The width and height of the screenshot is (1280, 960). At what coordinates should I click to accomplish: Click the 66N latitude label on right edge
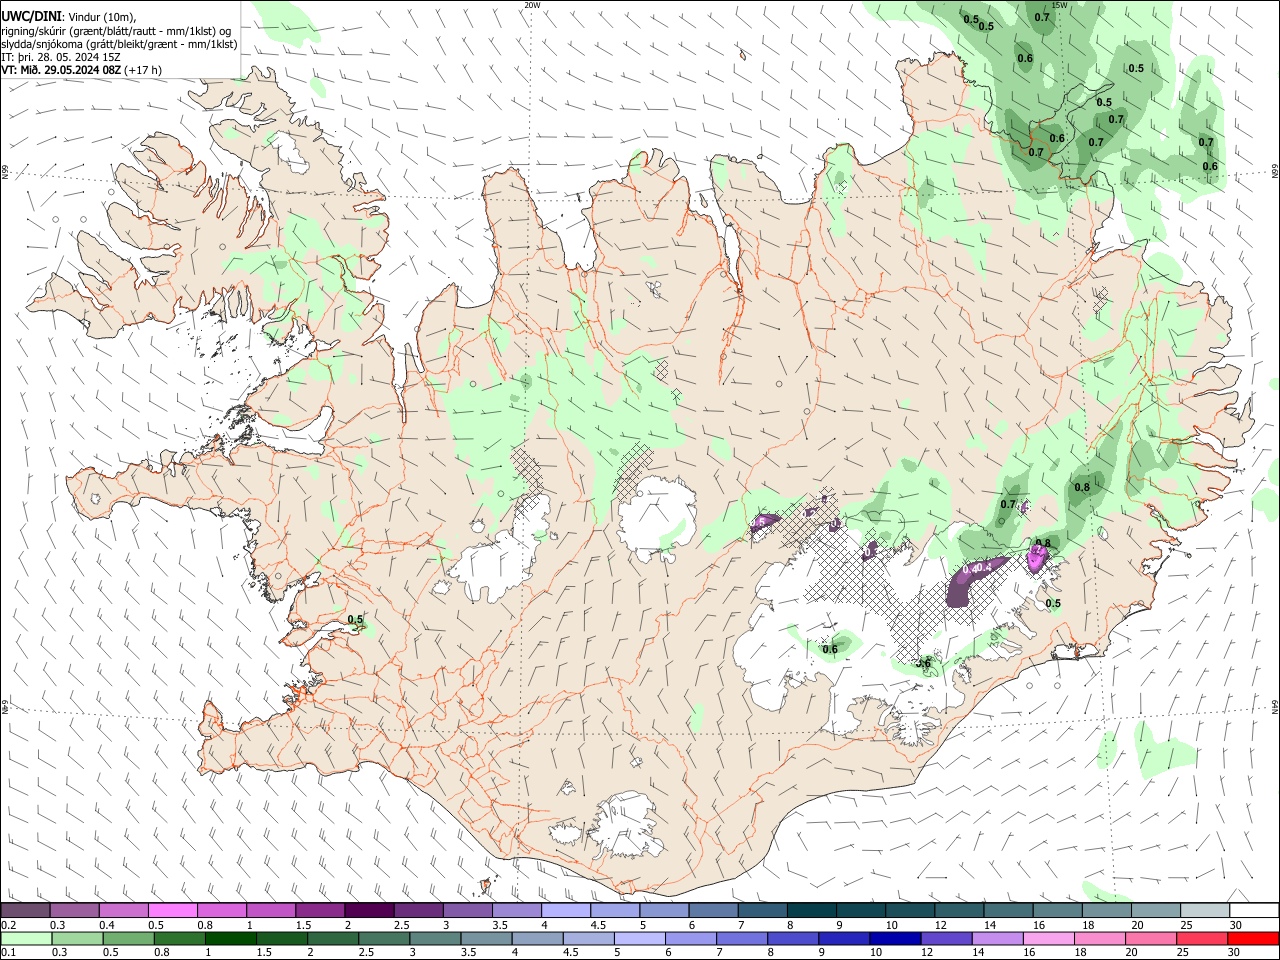(x=1274, y=171)
